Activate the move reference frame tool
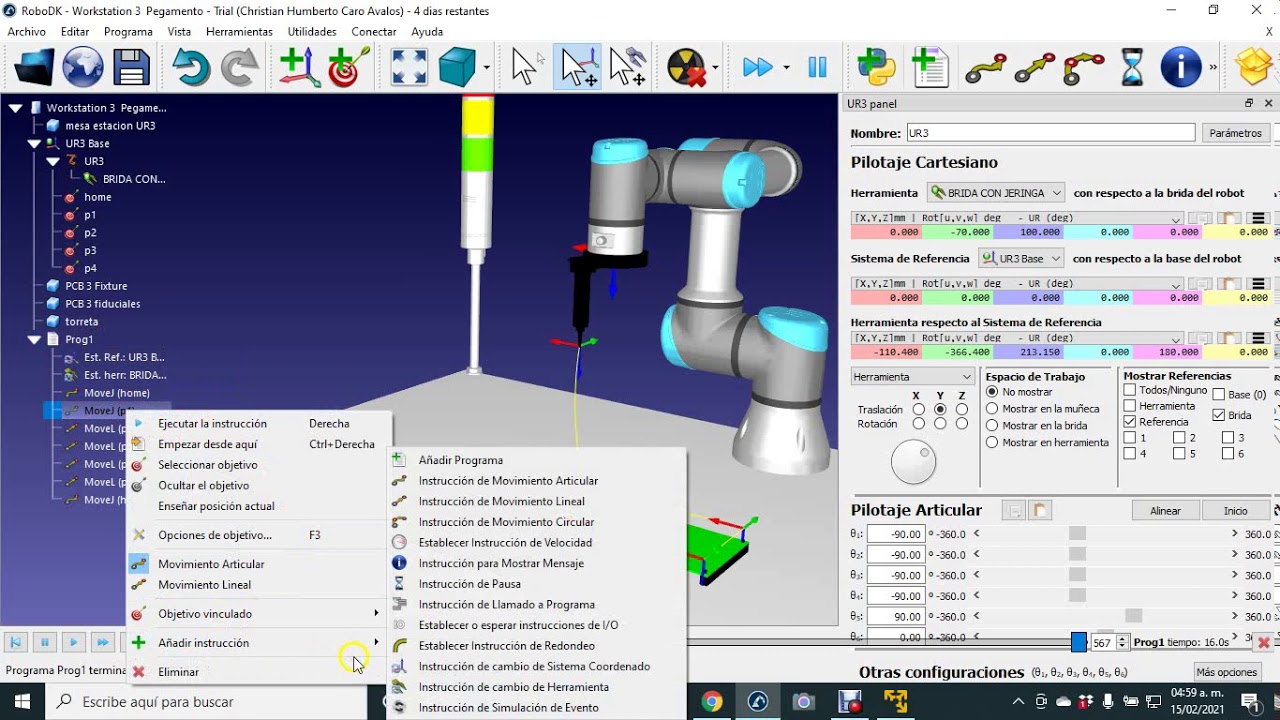 579,68
